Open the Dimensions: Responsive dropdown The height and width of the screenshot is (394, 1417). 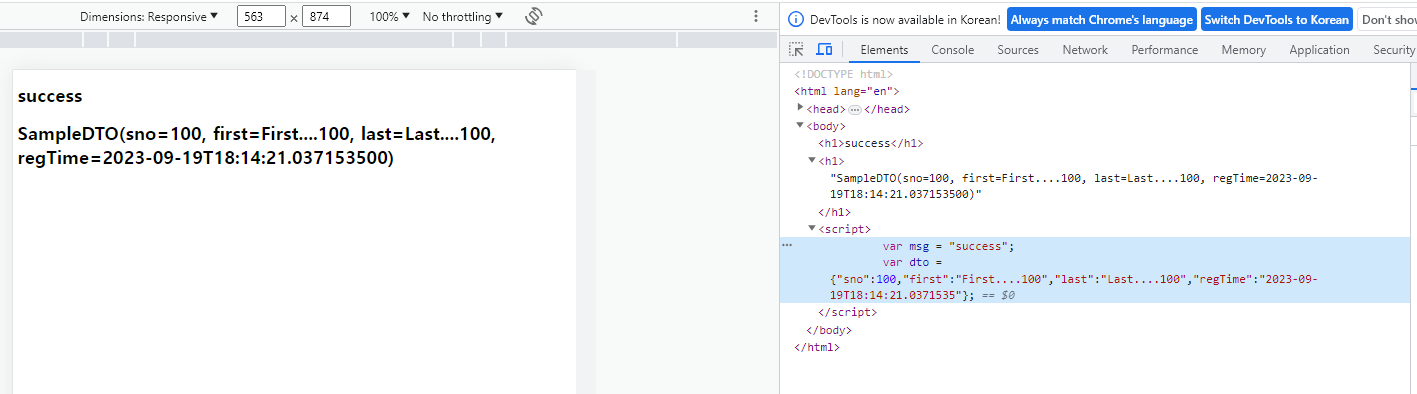click(149, 16)
